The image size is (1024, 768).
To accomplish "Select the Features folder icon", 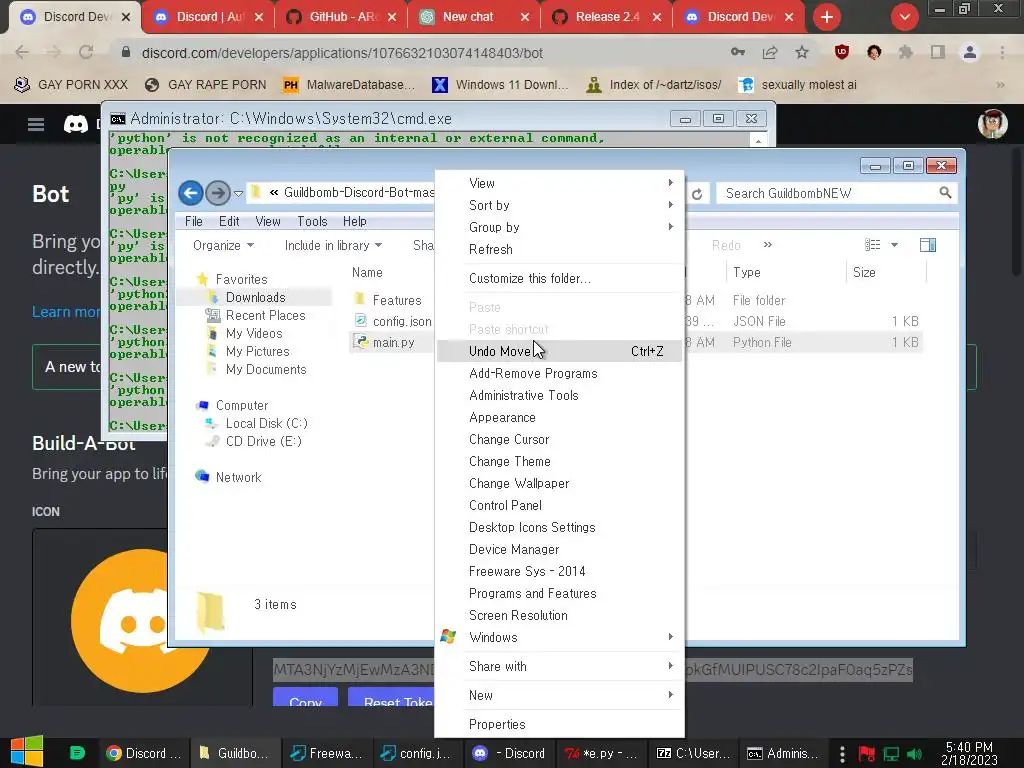I will (359, 299).
